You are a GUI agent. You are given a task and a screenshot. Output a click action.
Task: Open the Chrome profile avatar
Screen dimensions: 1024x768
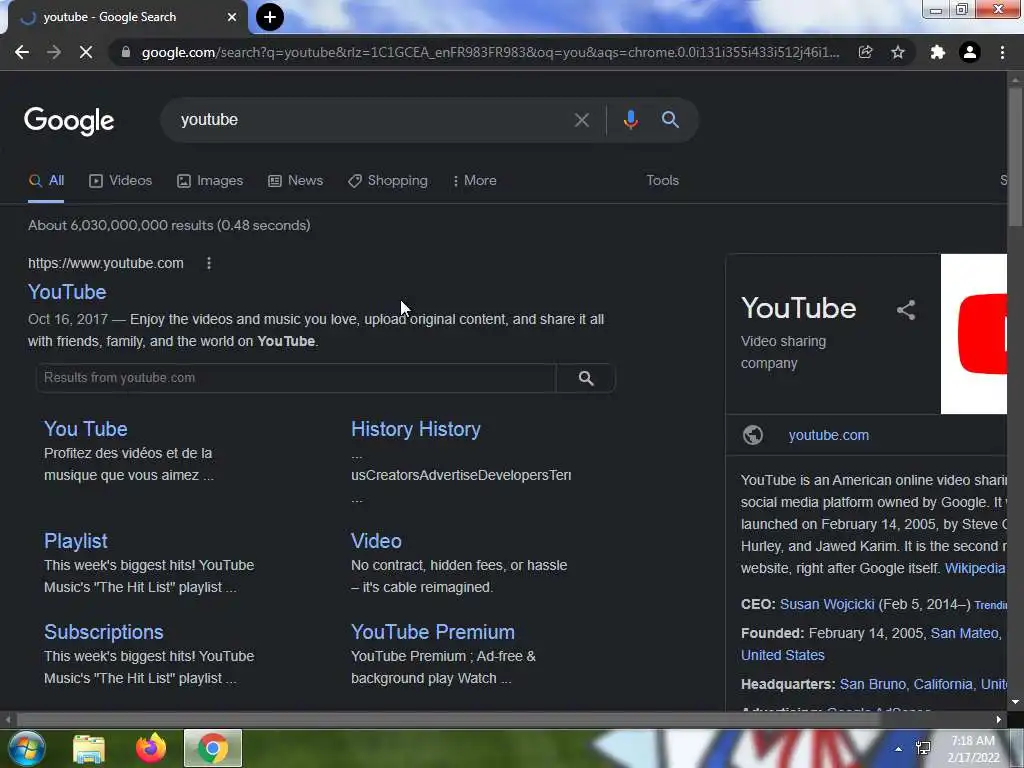click(x=970, y=52)
